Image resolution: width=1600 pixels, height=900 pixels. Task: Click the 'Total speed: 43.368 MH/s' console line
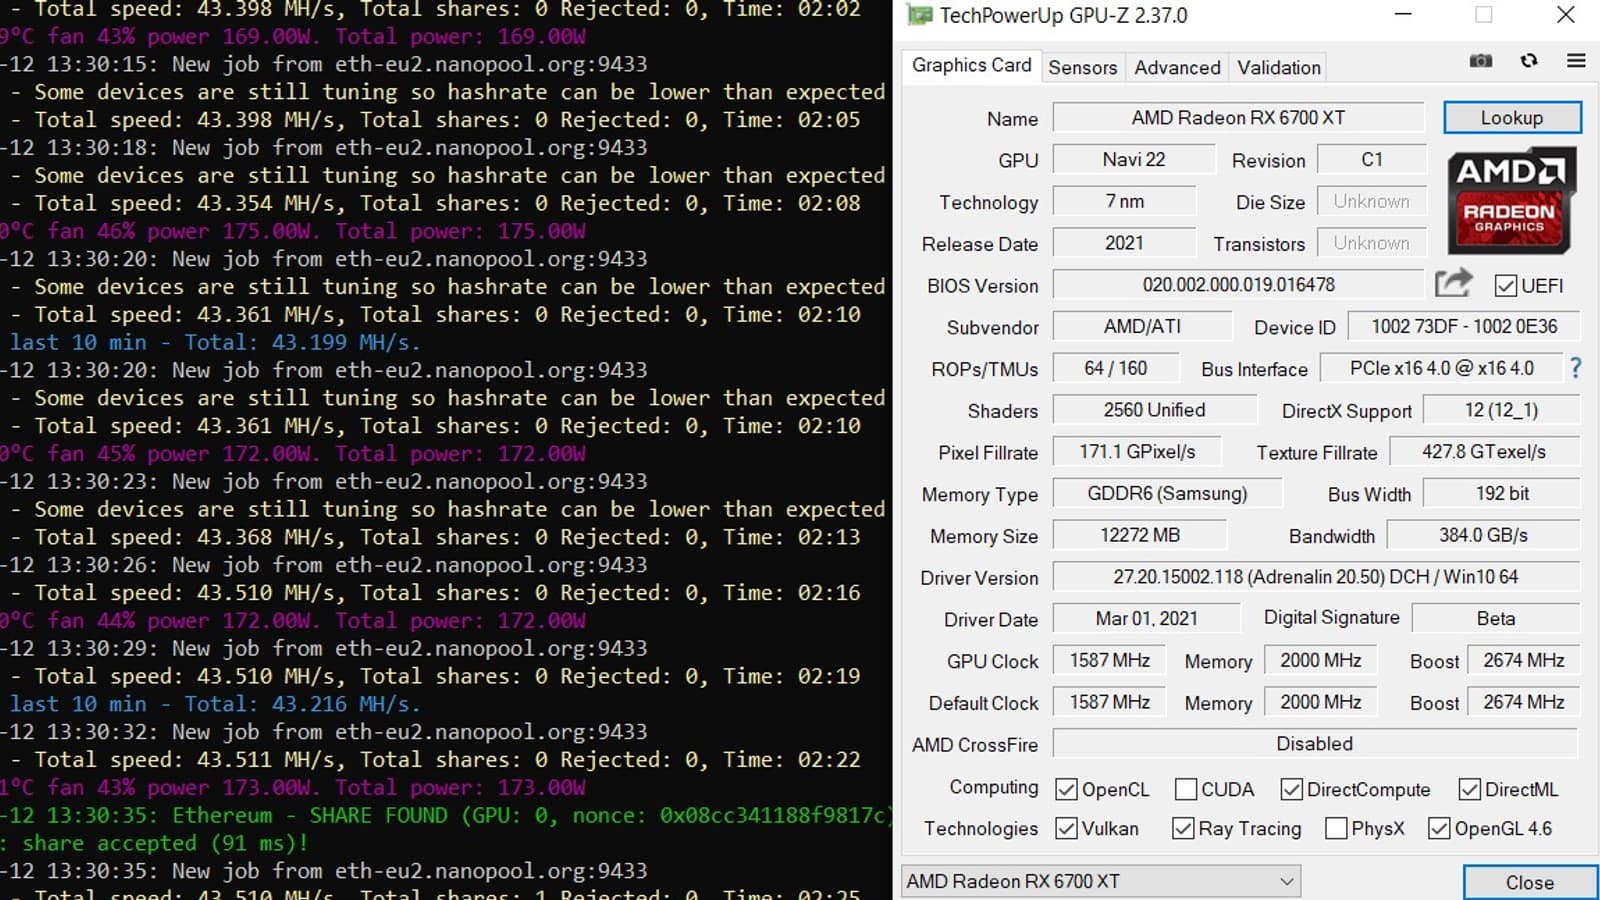tap(435, 537)
